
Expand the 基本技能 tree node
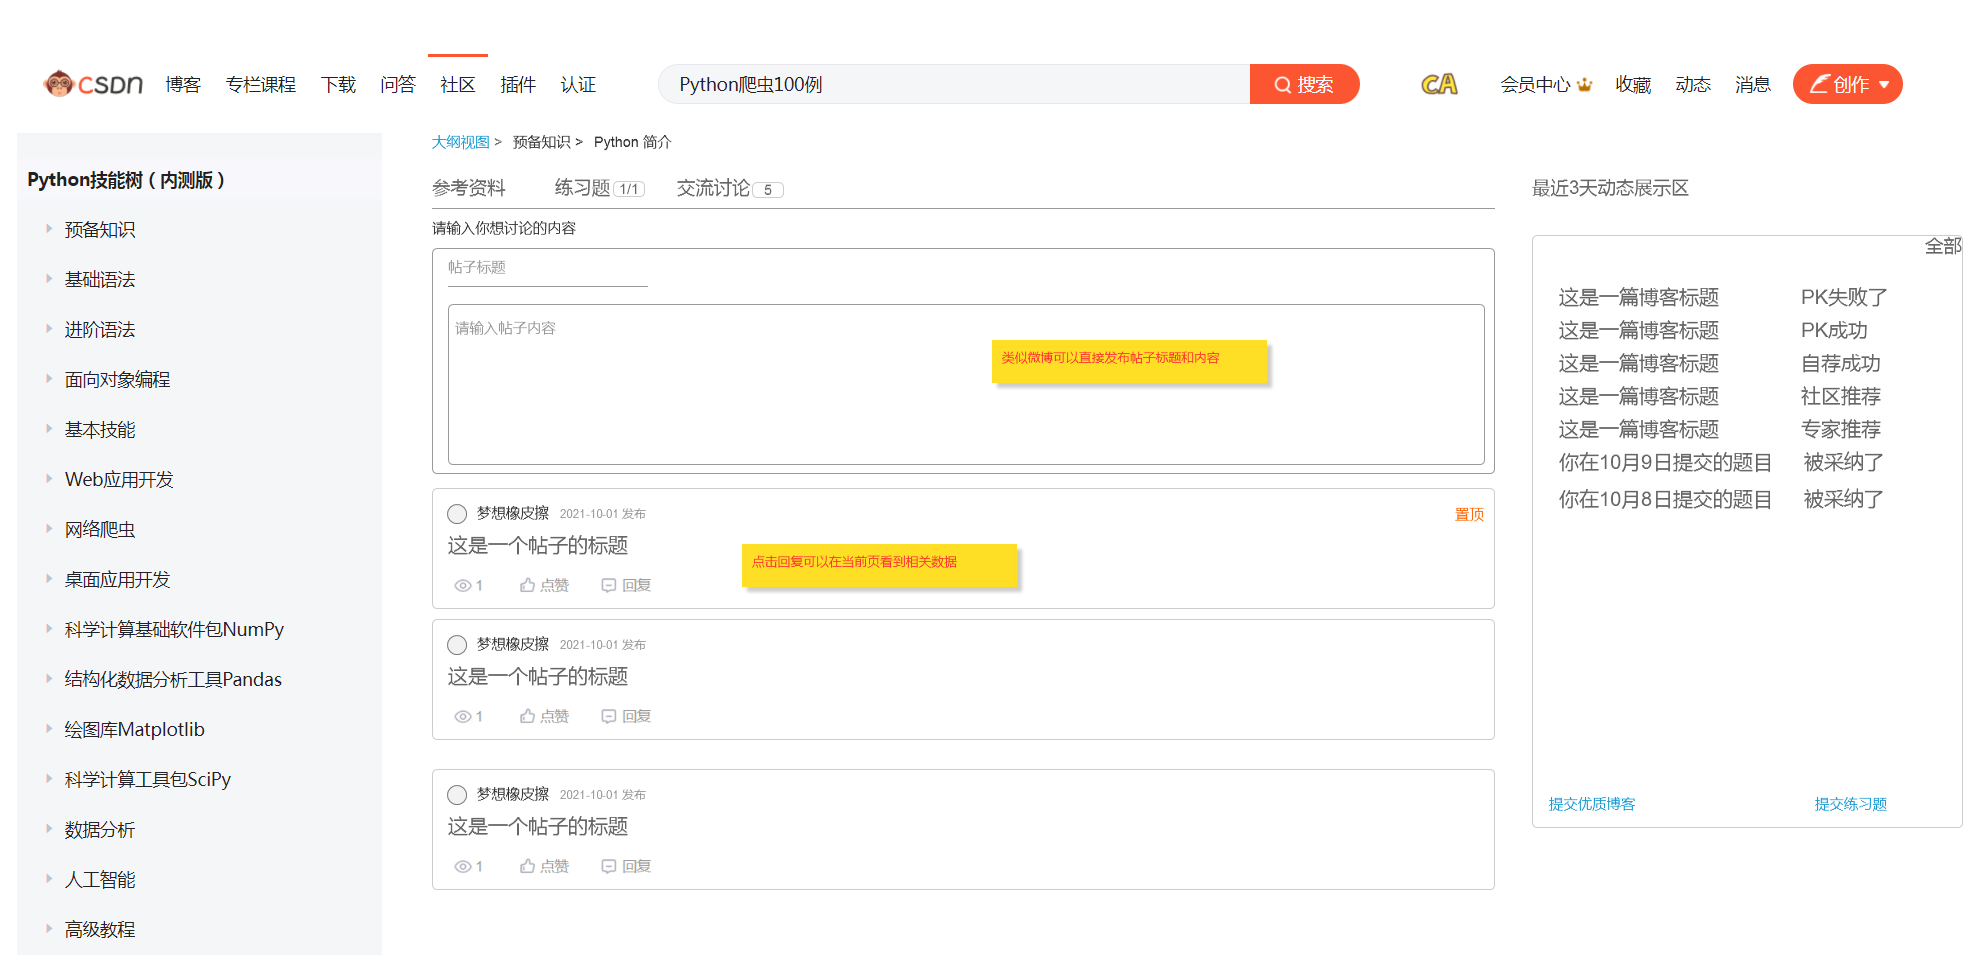coord(48,429)
